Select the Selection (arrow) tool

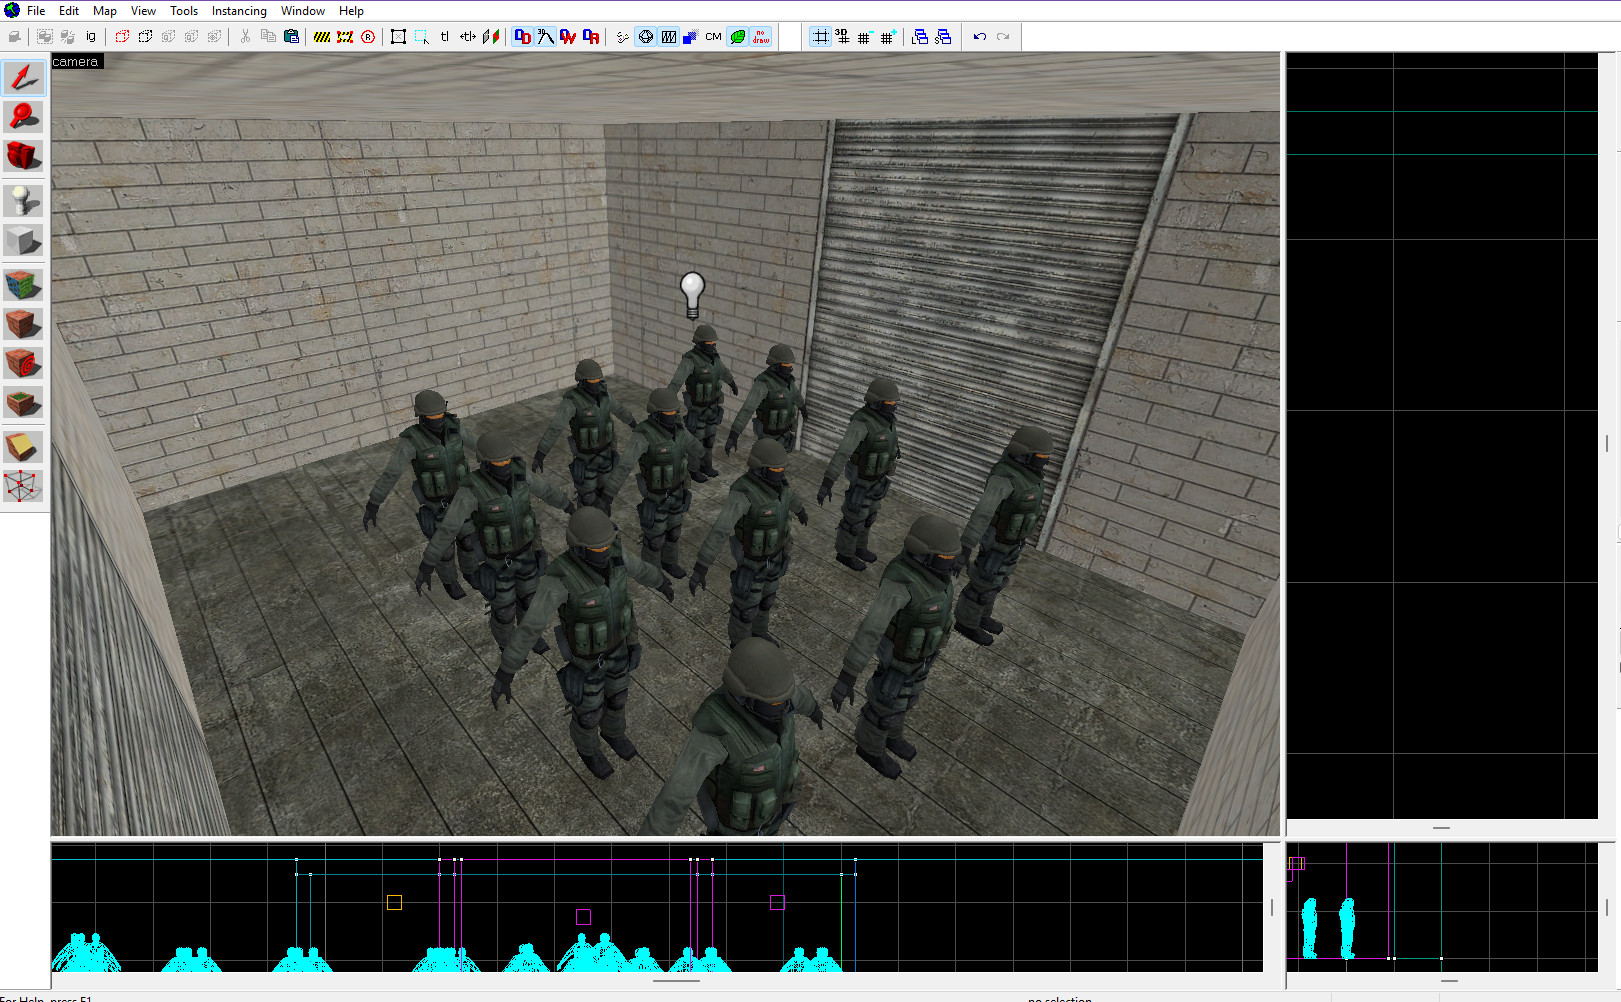(23, 78)
